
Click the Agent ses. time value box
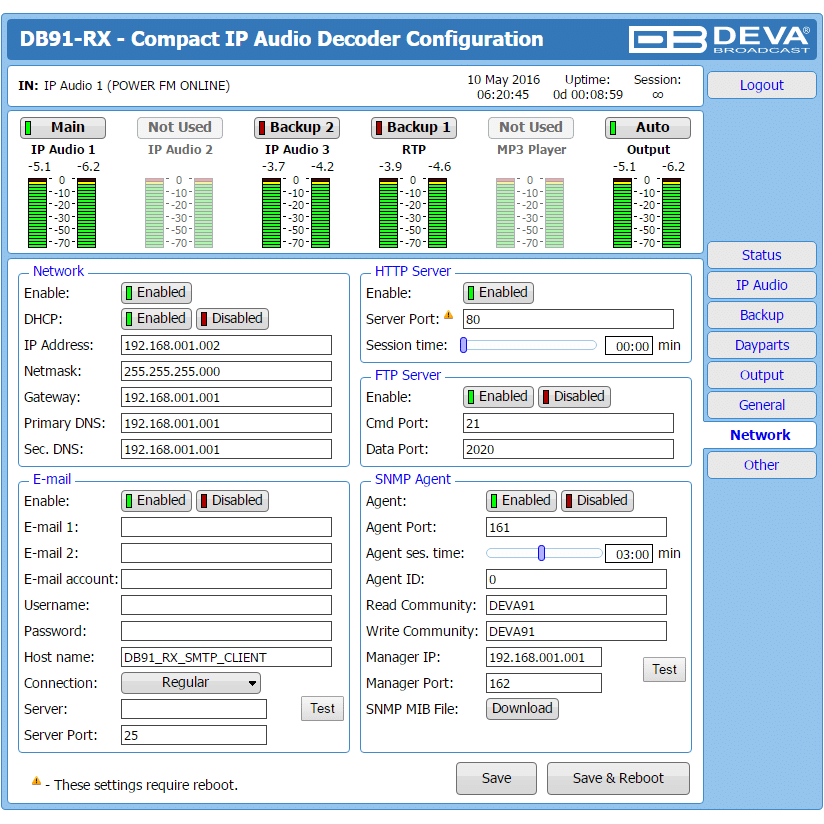(x=629, y=554)
